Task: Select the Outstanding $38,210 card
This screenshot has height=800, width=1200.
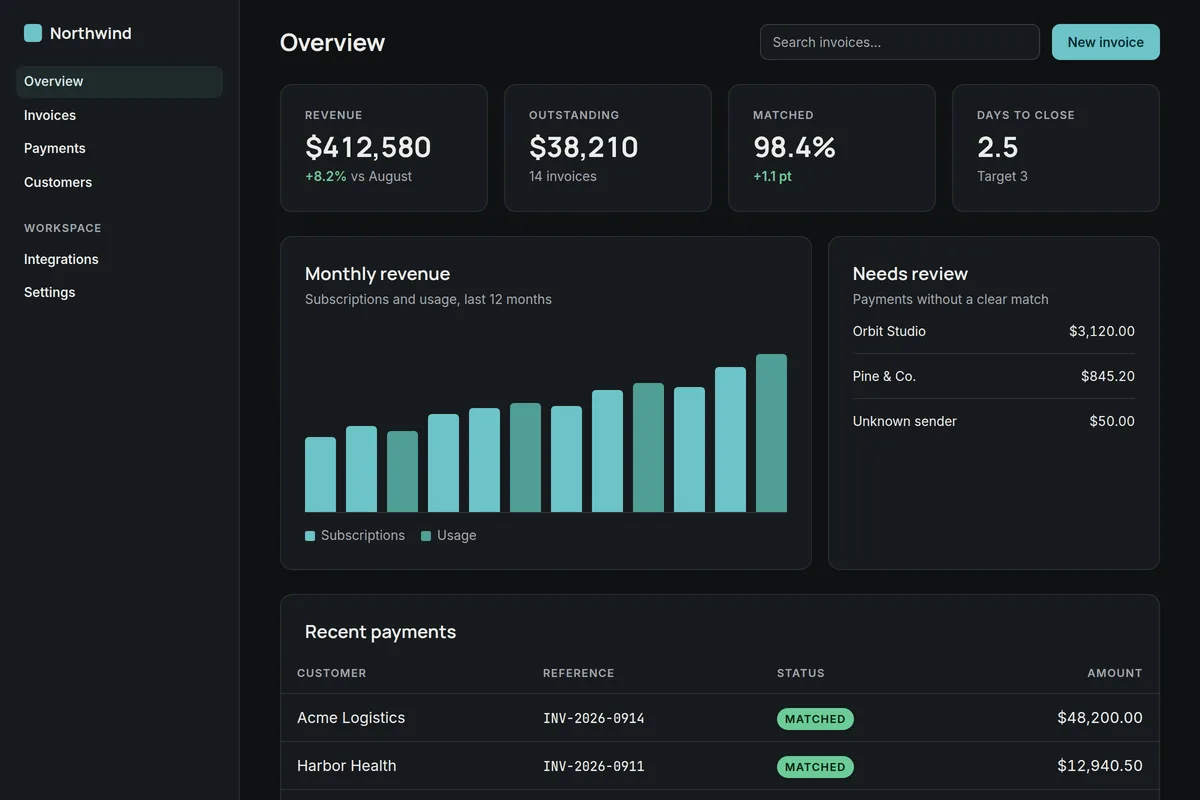Action: coord(608,148)
